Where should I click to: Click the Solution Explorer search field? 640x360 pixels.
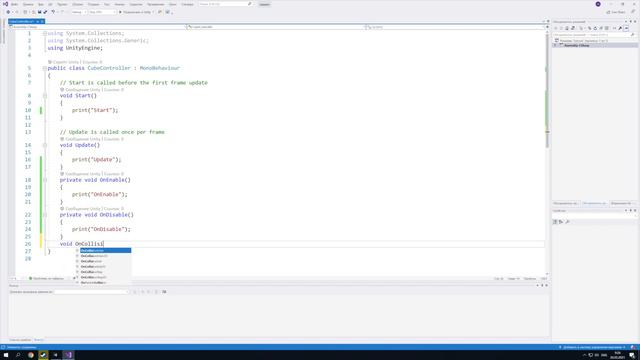click(594, 35)
